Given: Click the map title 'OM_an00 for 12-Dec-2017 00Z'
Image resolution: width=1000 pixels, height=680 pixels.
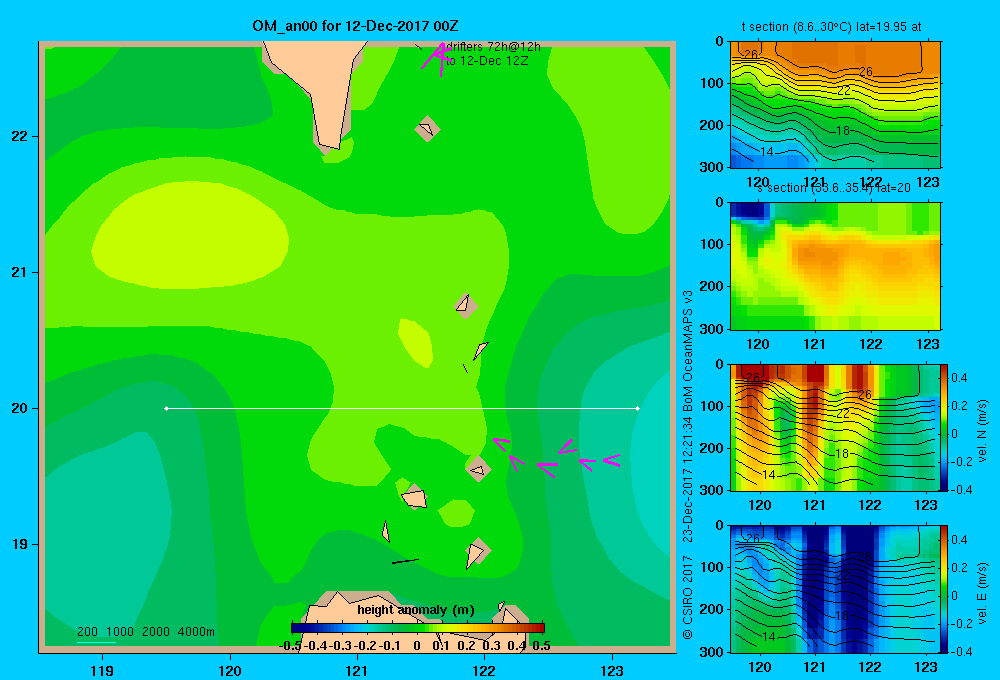Looking at the screenshot, I should click(x=355, y=26).
